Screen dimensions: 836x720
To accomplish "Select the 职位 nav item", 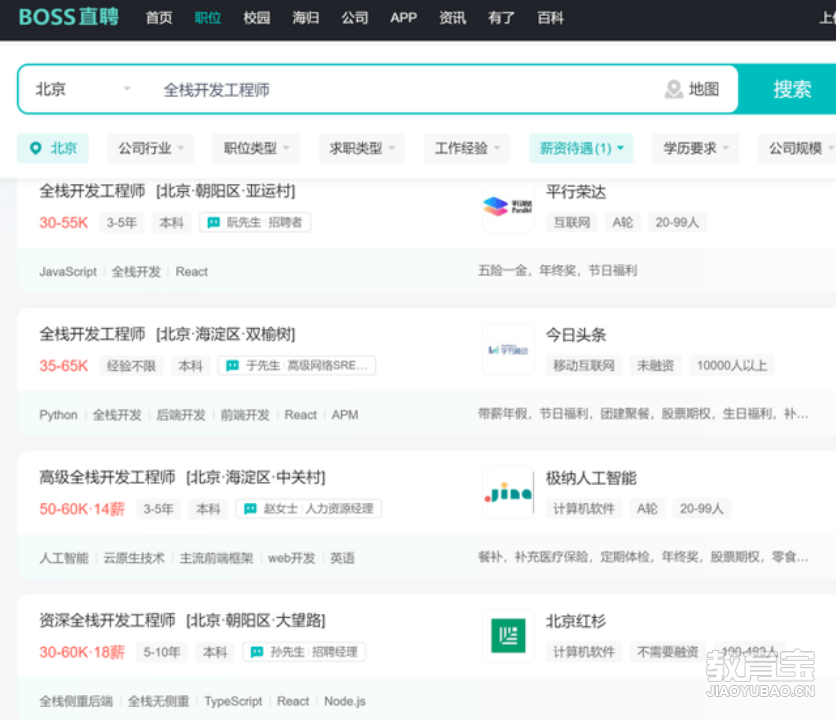I will pyautogui.click(x=208, y=18).
